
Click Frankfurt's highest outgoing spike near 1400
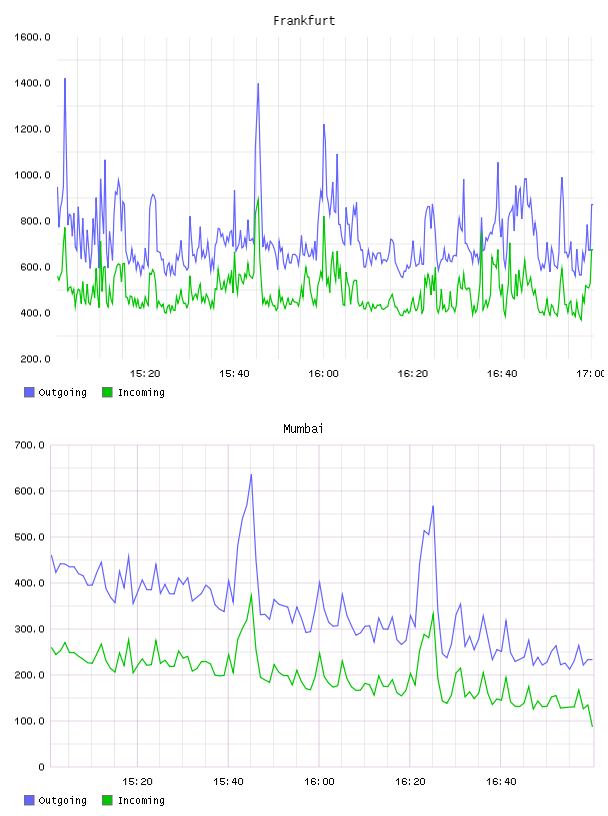click(65, 79)
